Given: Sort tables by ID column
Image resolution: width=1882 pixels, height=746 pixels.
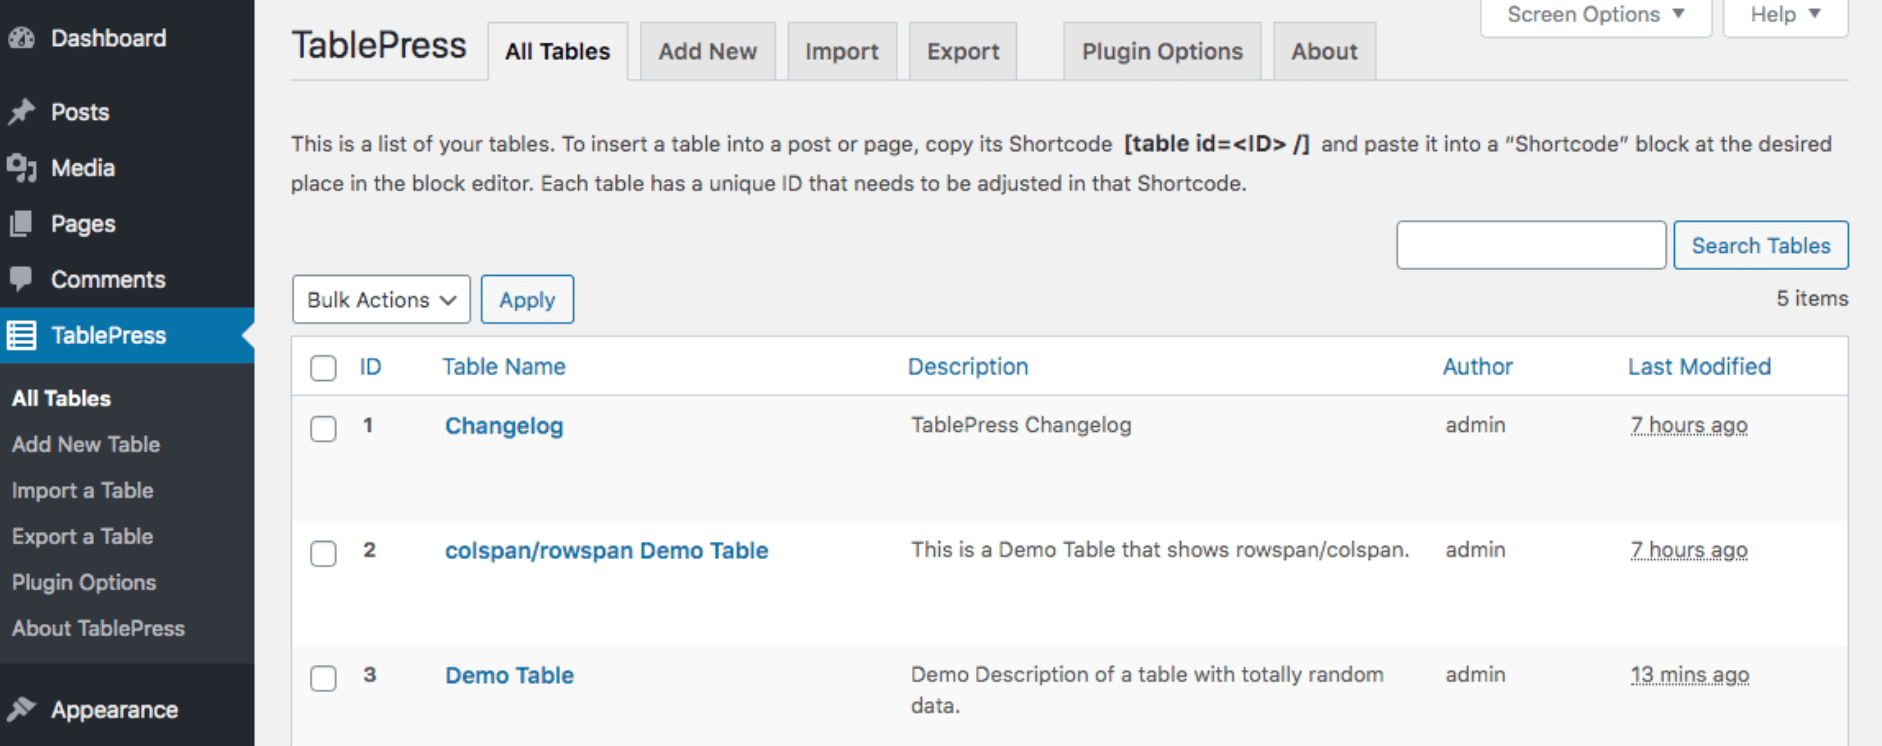Looking at the screenshot, I should [x=370, y=367].
